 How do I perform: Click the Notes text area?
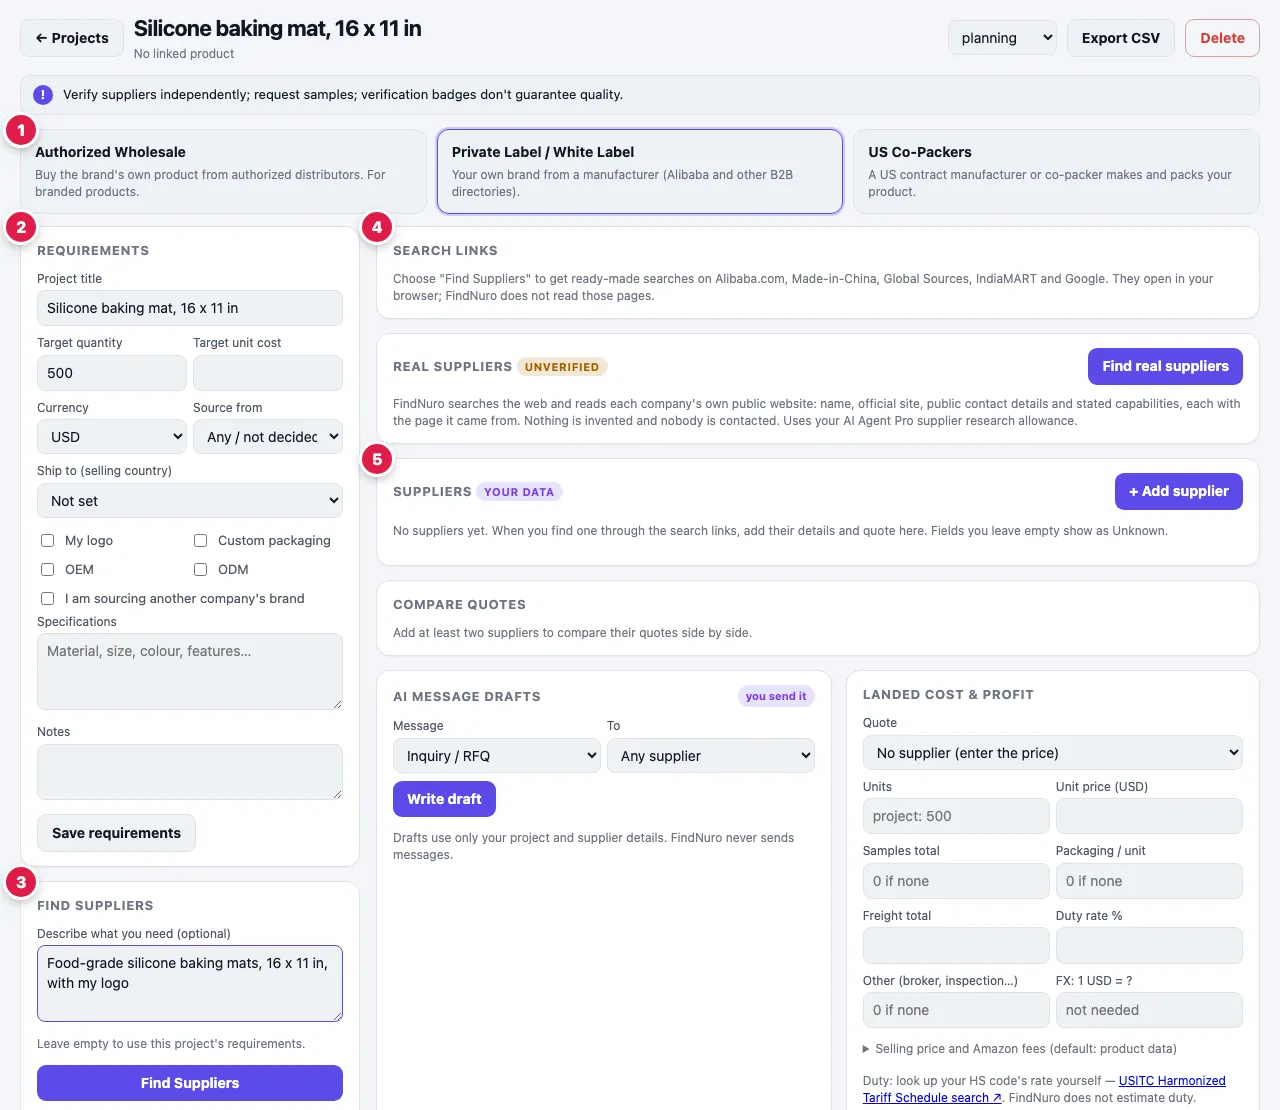(x=190, y=772)
